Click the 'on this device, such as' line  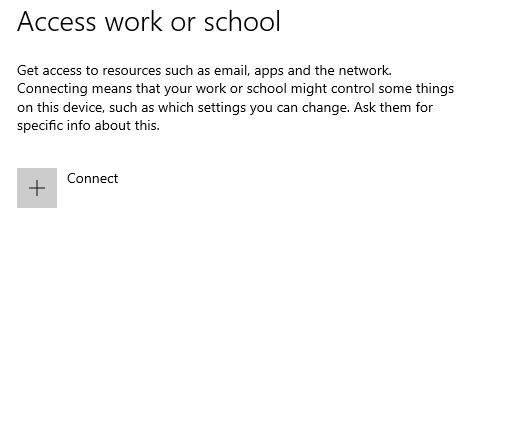tap(225, 108)
